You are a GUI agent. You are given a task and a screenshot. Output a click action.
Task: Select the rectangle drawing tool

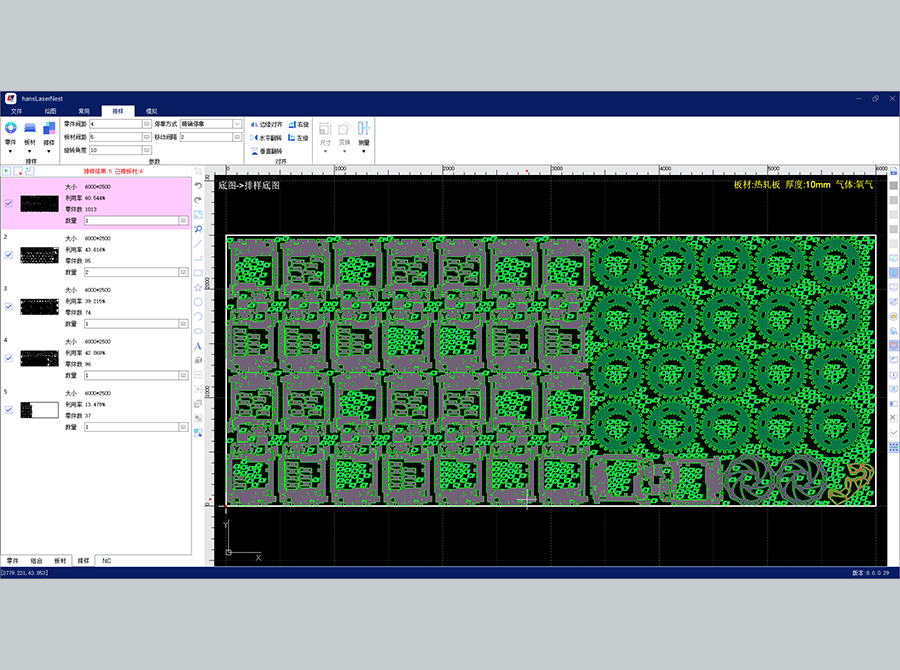pos(198,272)
